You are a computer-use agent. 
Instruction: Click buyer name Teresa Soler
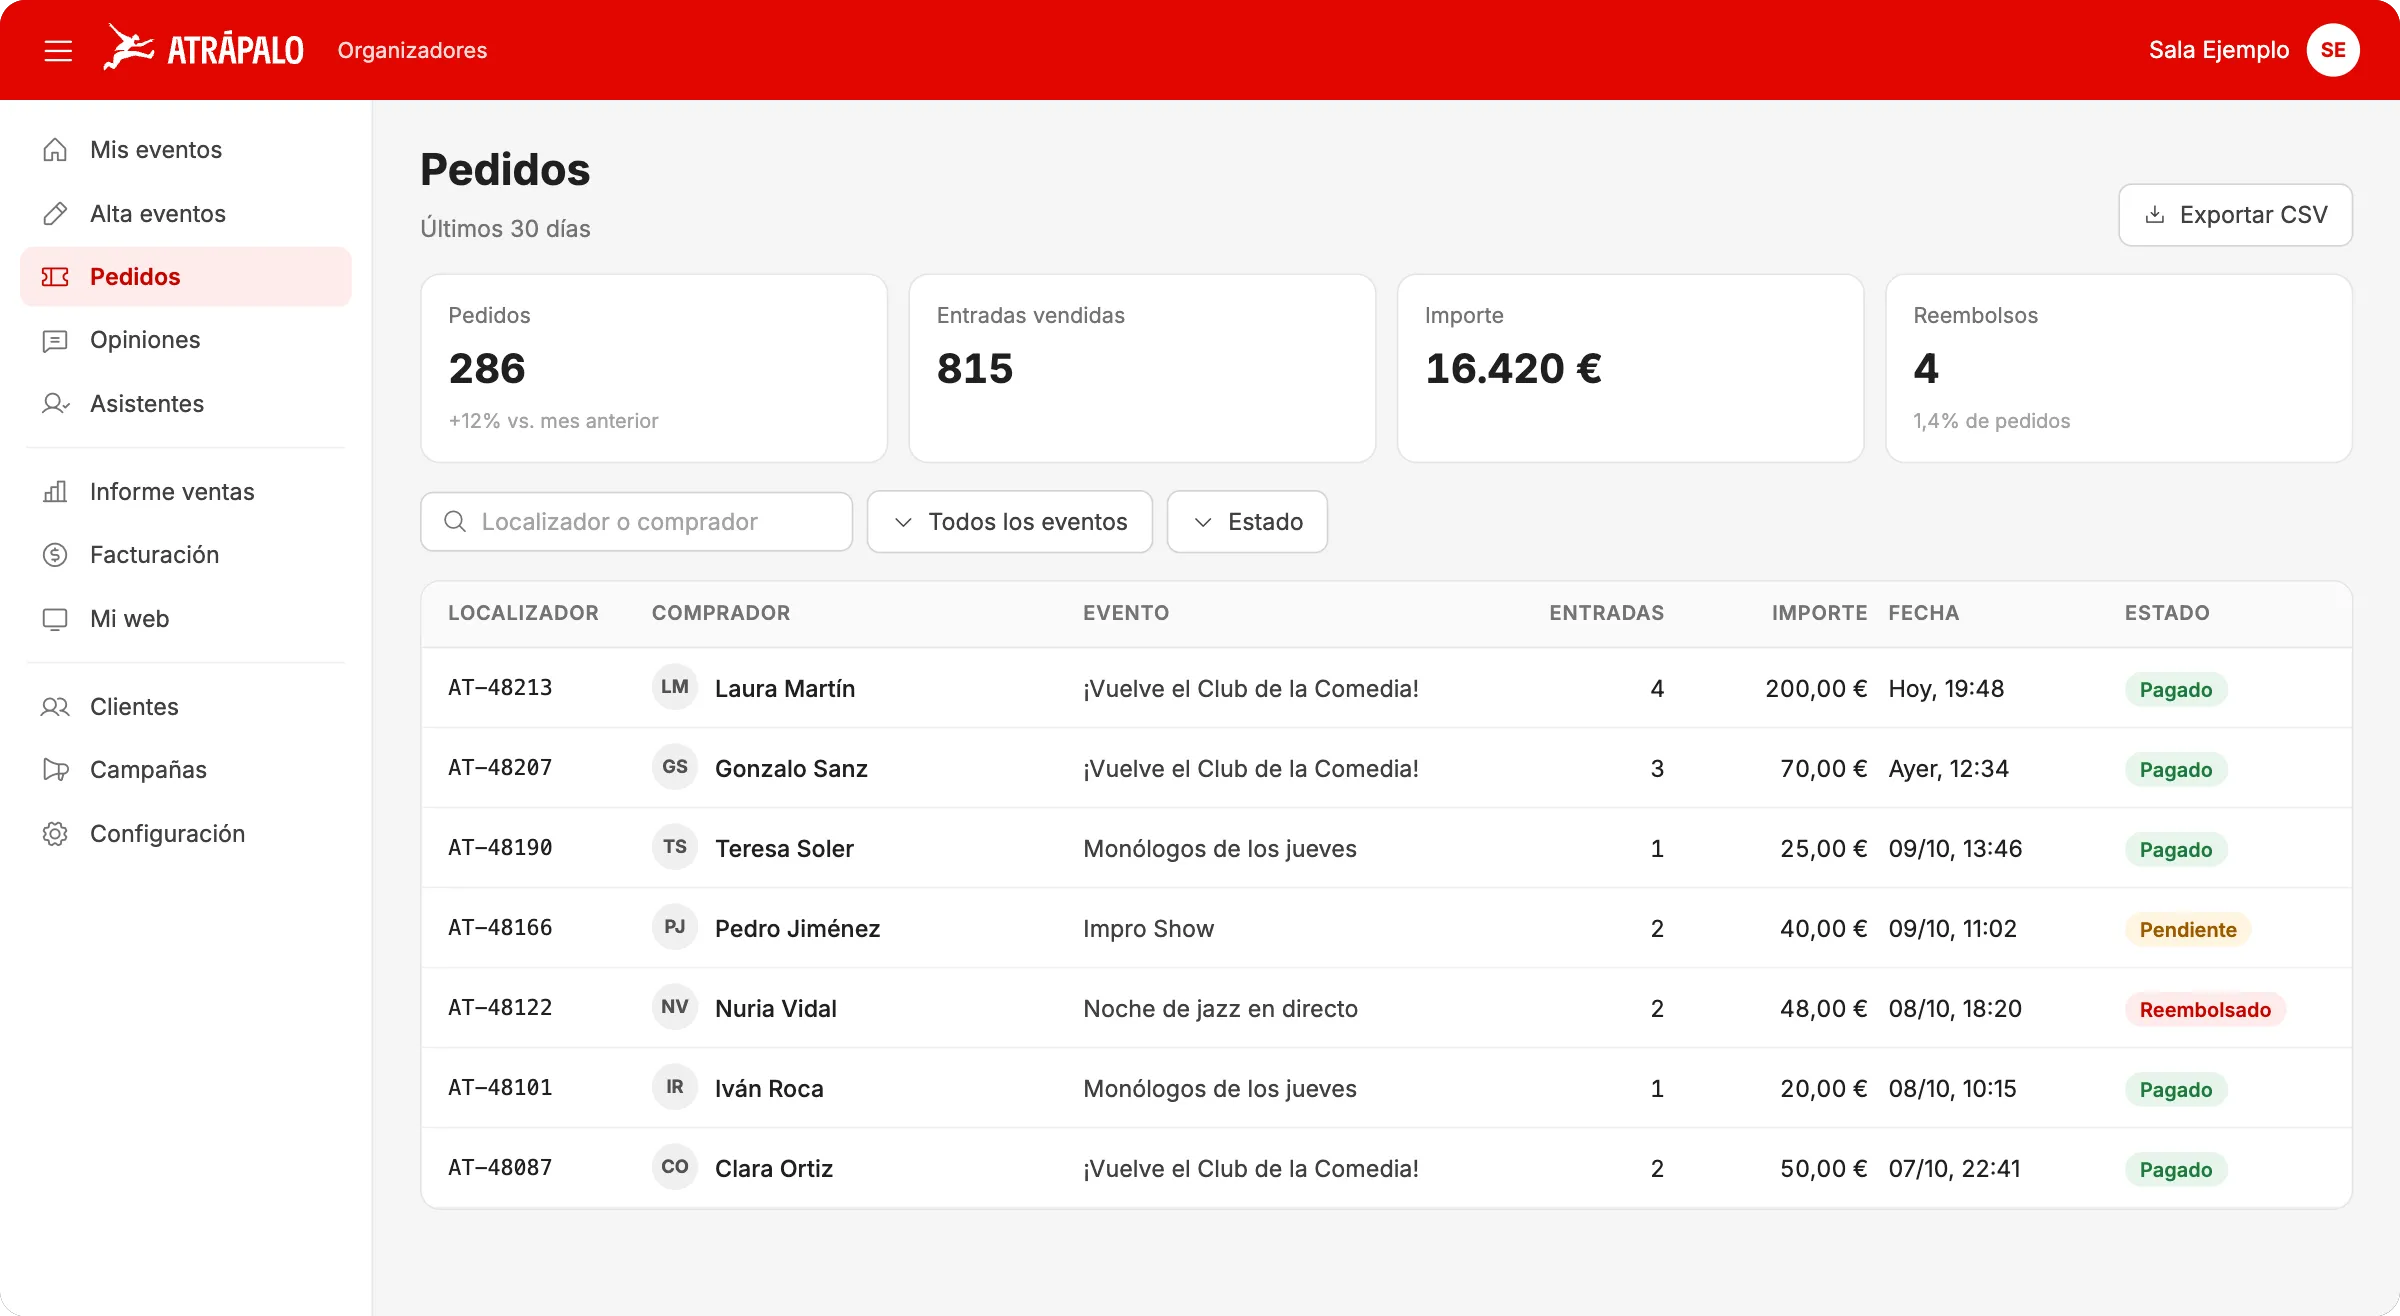[x=784, y=849]
